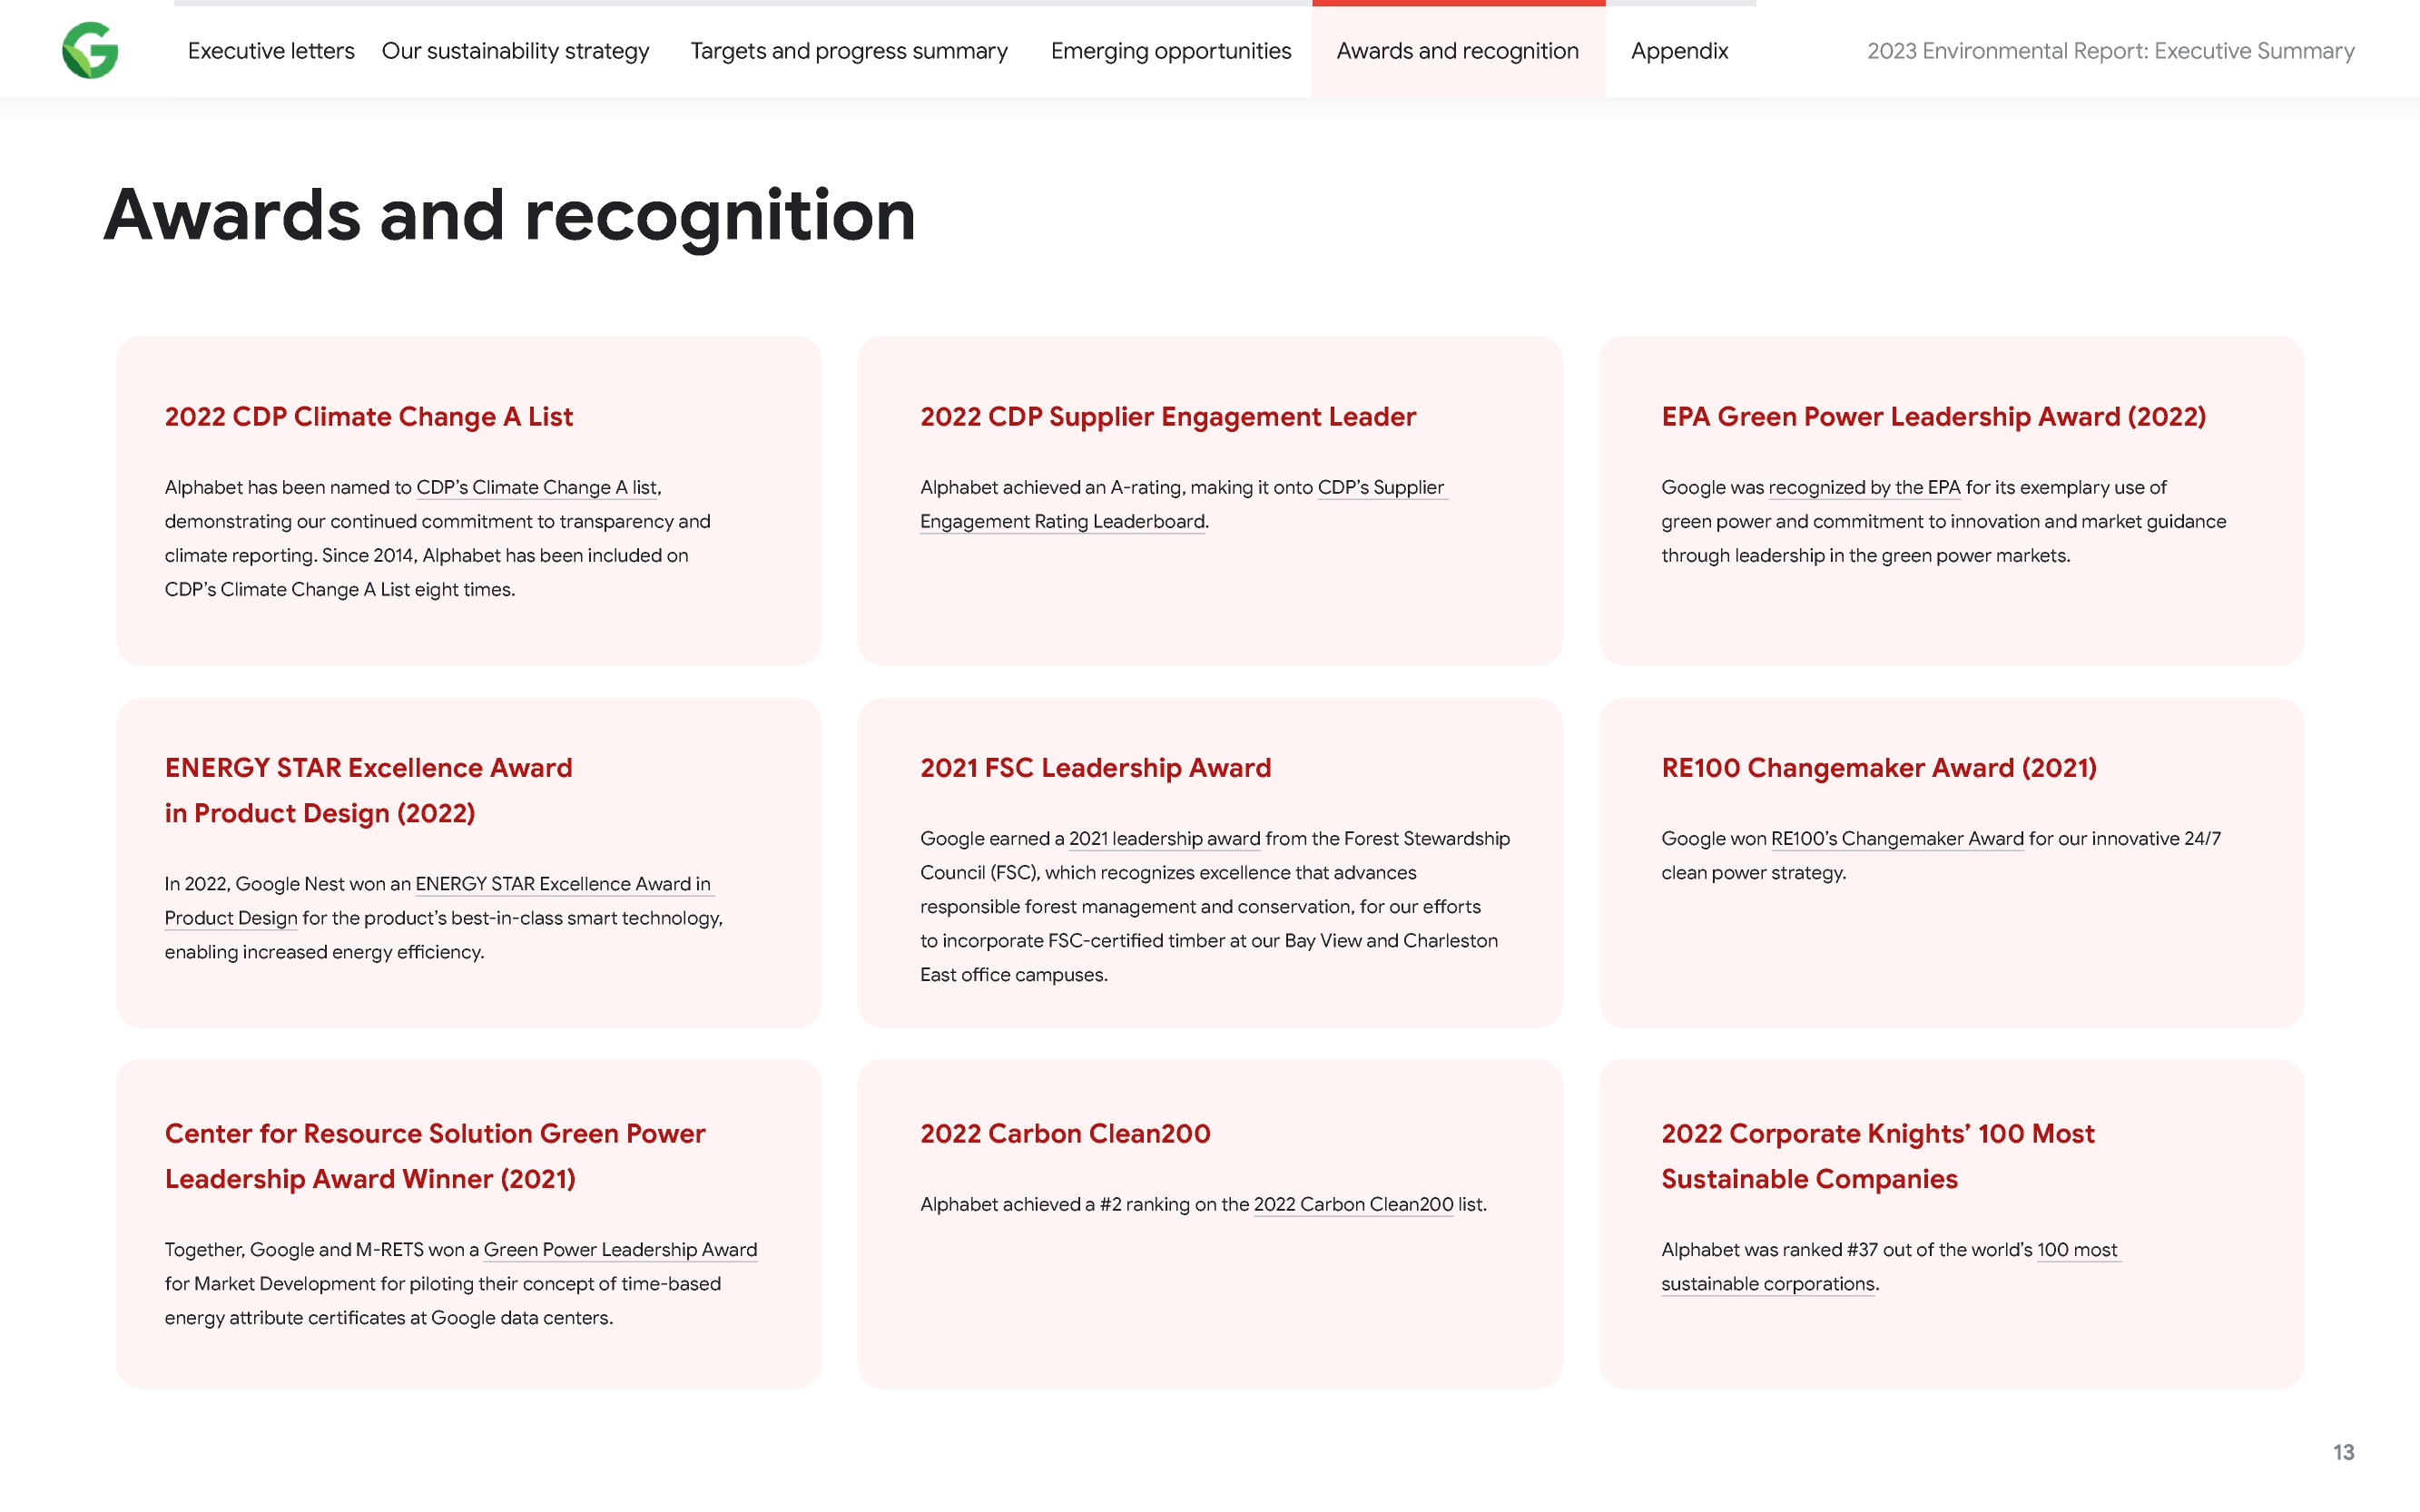Follow the CDP's Climate Change A list link
The width and height of the screenshot is (2420, 1512).
(537, 488)
